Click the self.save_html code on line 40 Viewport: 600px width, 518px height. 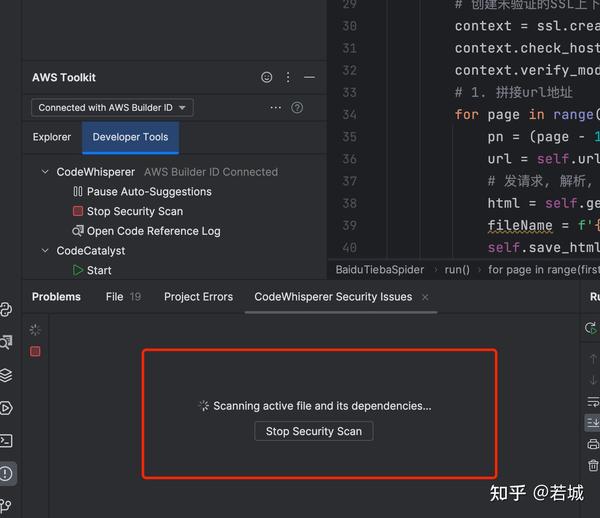[x=544, y=248]
